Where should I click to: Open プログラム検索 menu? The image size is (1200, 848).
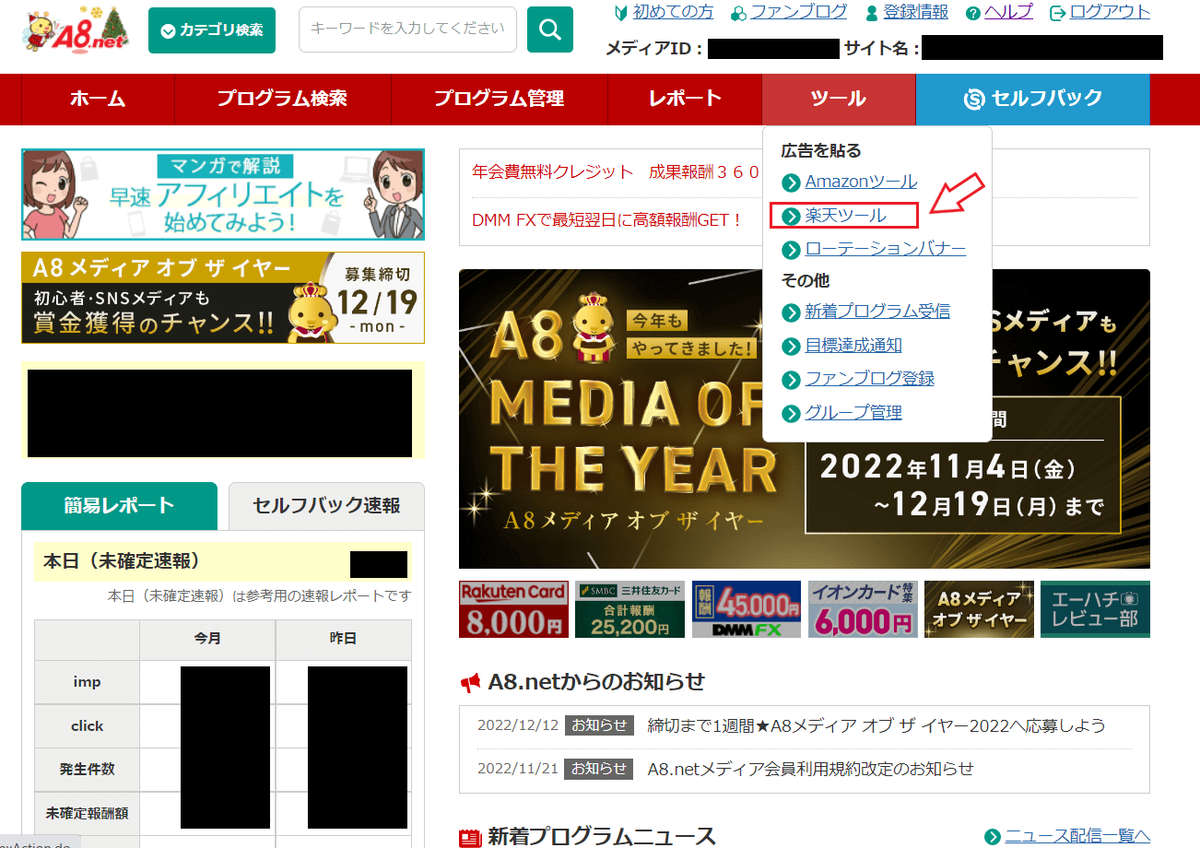pyautogui.click(x=282, y=98)
